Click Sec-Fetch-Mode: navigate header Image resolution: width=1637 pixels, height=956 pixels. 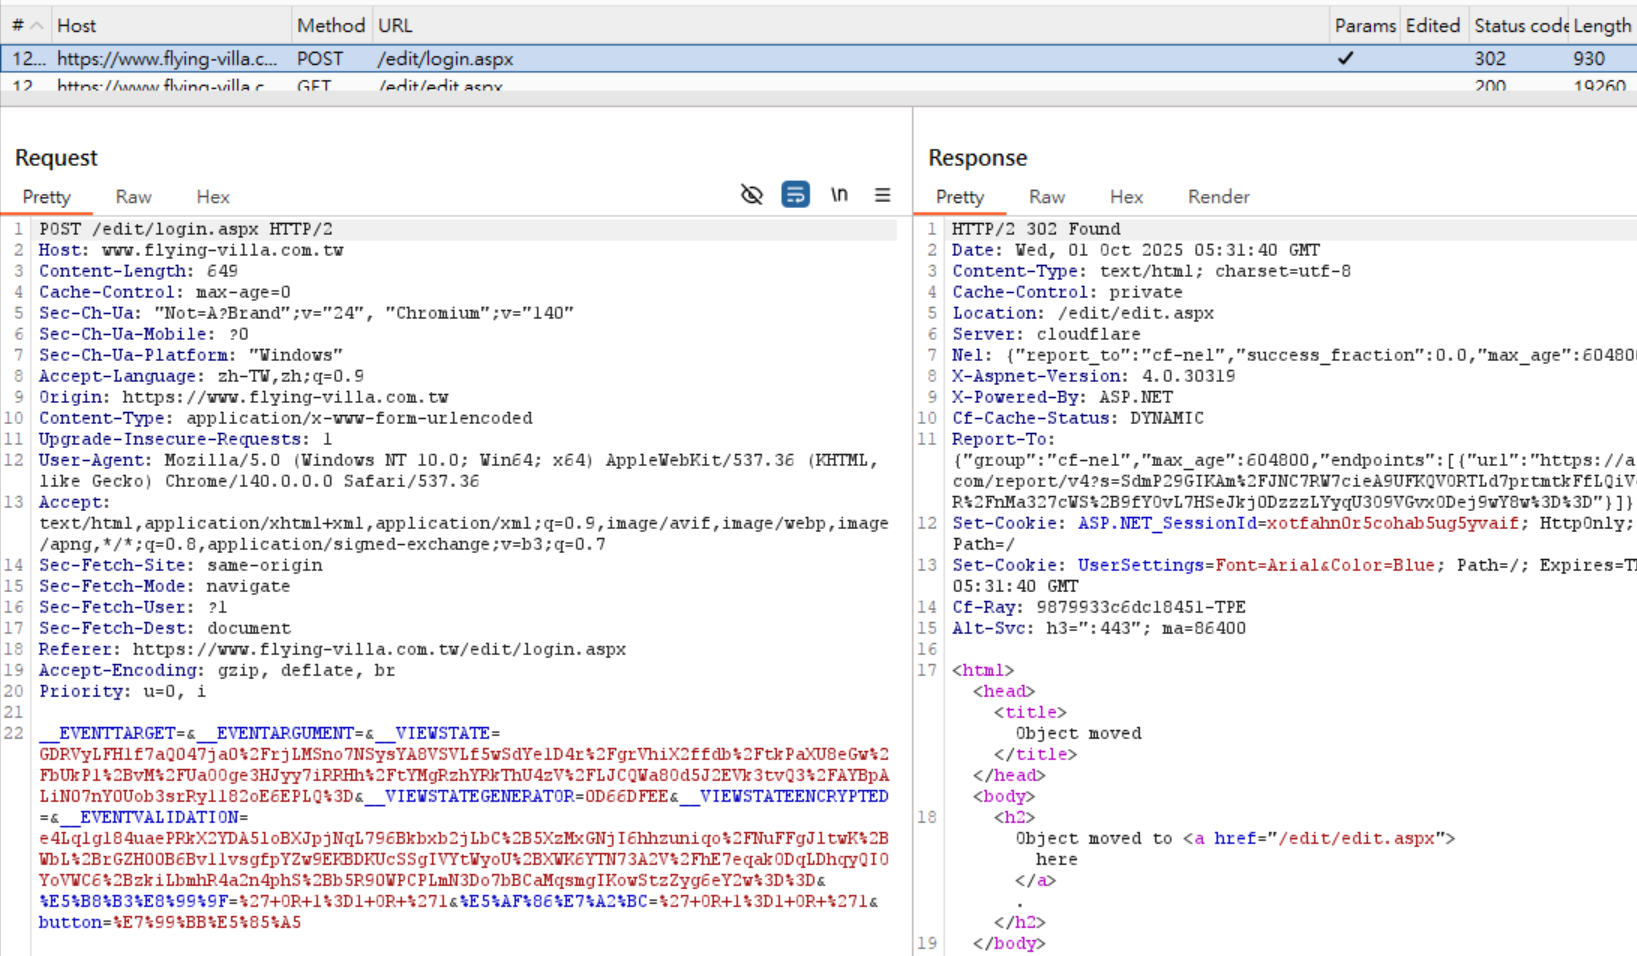coord(165,586)
